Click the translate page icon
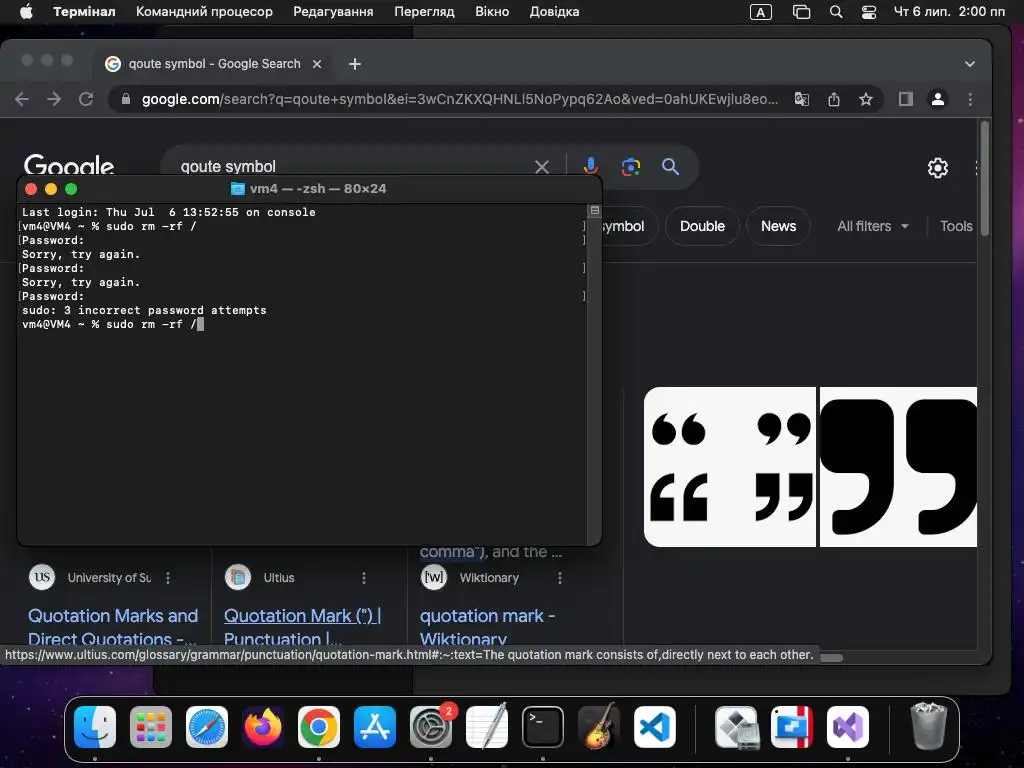The width and height of the screenshot is (1024, 768). click(x=801, y=99)
